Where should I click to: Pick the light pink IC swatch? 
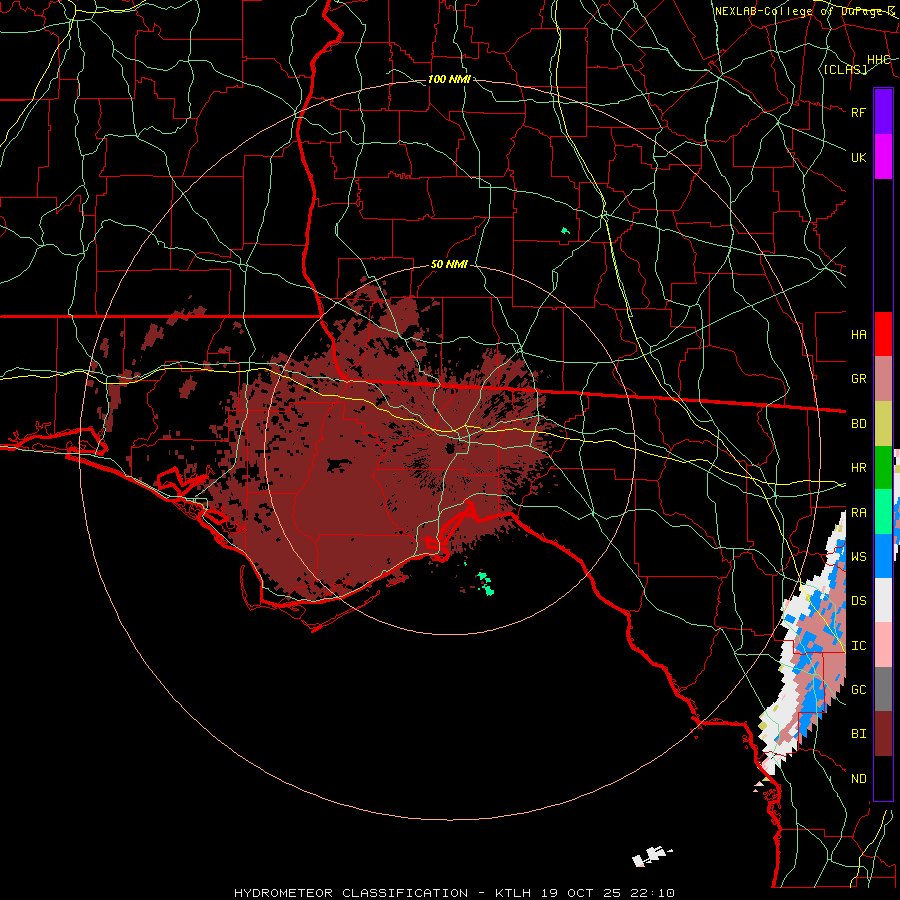(x=883, y=645)
